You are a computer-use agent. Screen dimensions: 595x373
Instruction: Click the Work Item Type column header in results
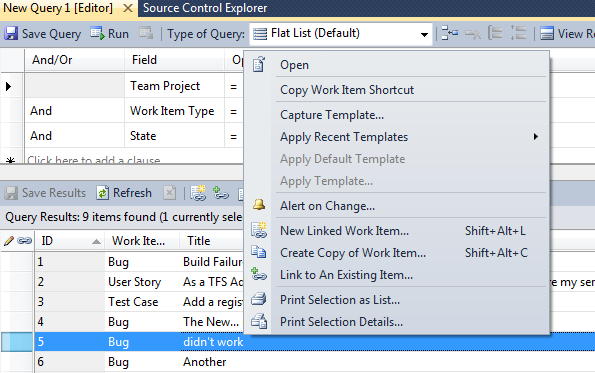[x=142, y=241]
